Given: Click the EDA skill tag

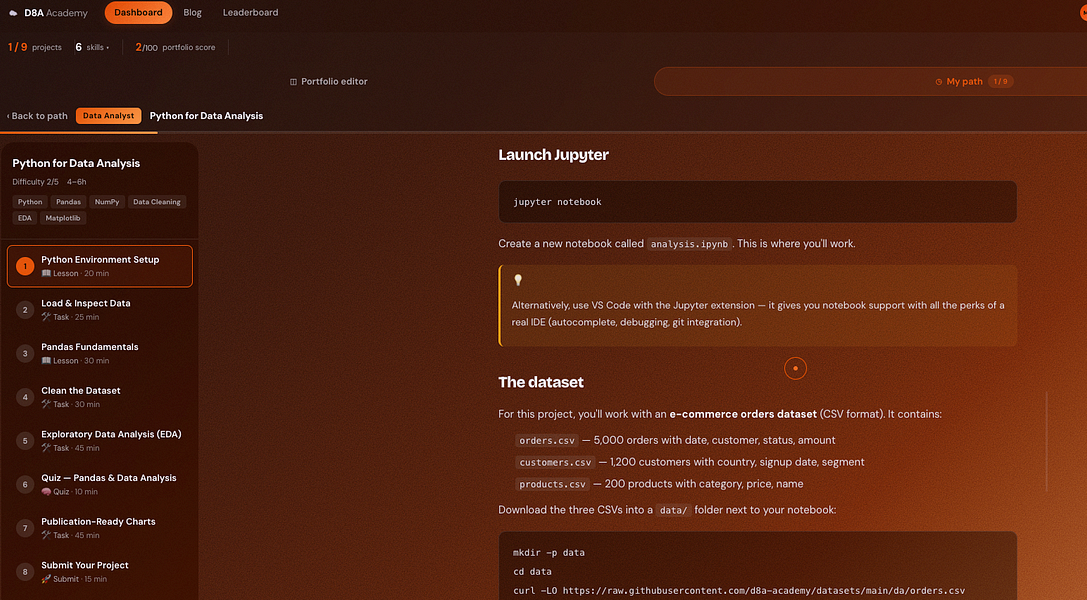Looking at the screenshot, I should 25,218.
